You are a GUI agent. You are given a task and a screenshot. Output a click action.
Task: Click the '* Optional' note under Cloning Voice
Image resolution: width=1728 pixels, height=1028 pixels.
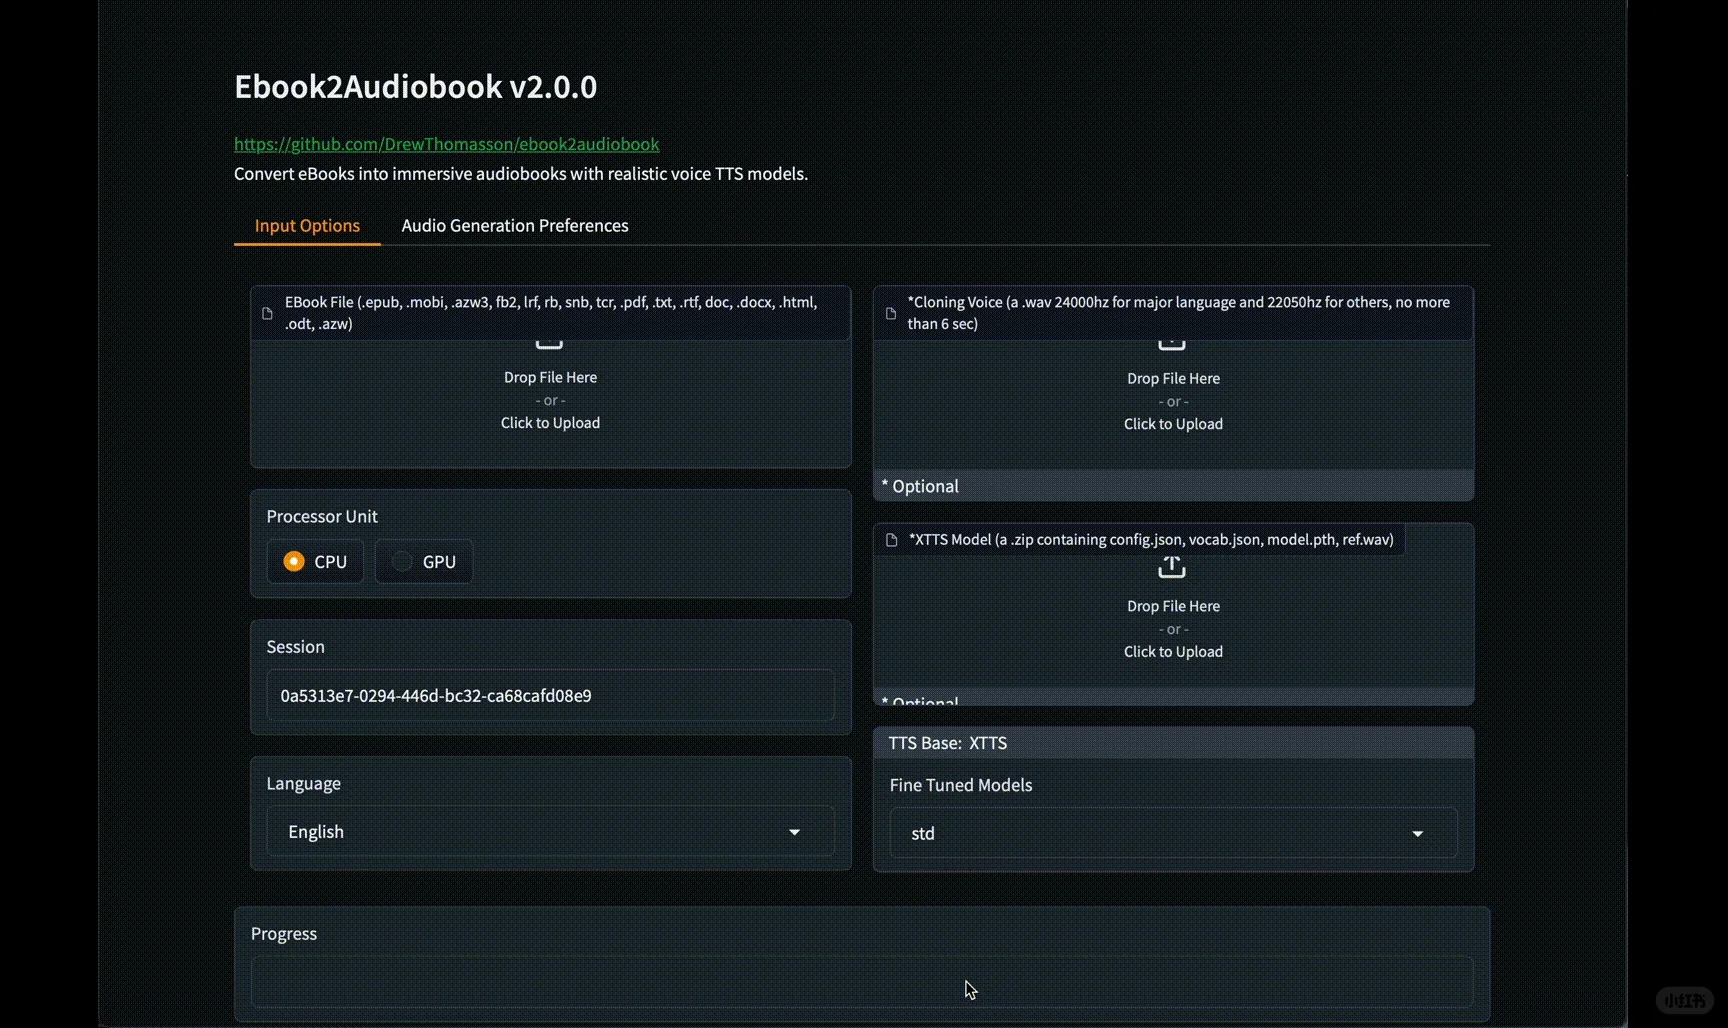coord(920,486)
